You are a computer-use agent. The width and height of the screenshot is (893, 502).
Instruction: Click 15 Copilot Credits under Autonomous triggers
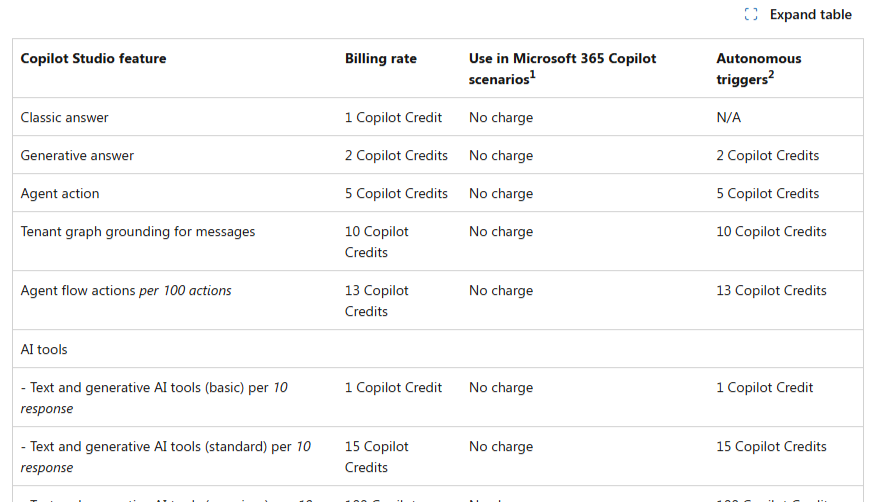click(x=771, y=447)
